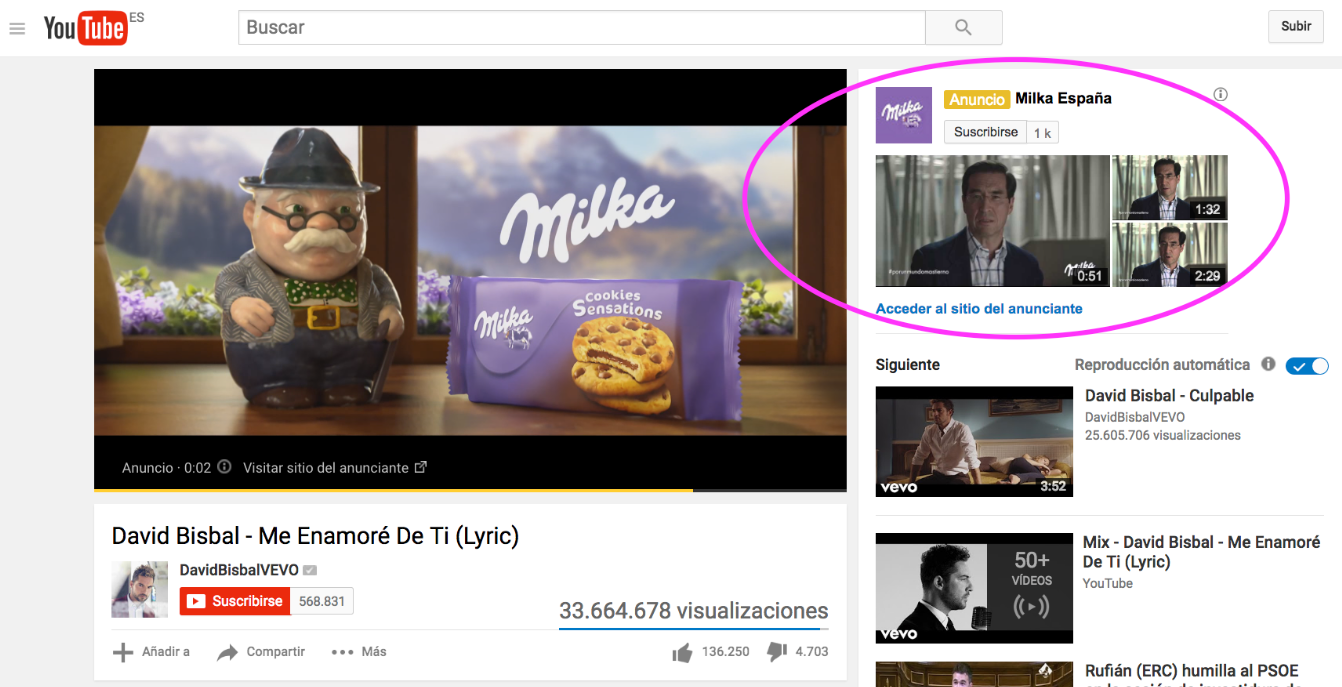Open the hamburger guide menu
The width and height of the screenshot is (1342, 687).
[17, 29]
